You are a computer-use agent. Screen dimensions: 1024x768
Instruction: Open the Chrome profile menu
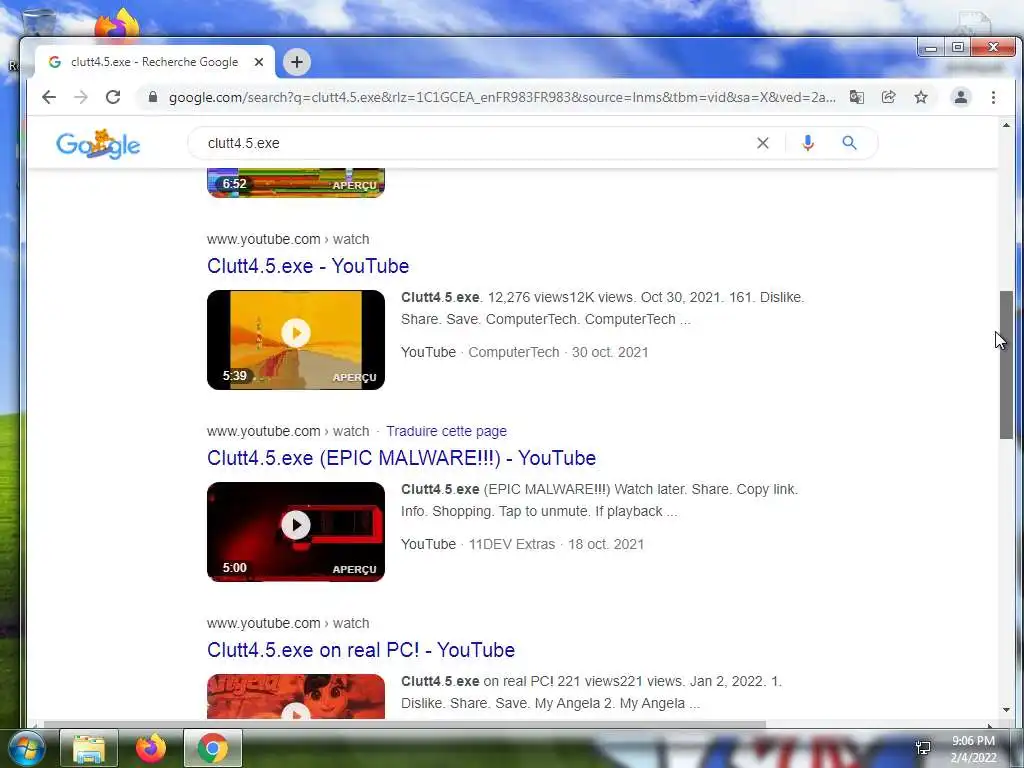point(961,97)
